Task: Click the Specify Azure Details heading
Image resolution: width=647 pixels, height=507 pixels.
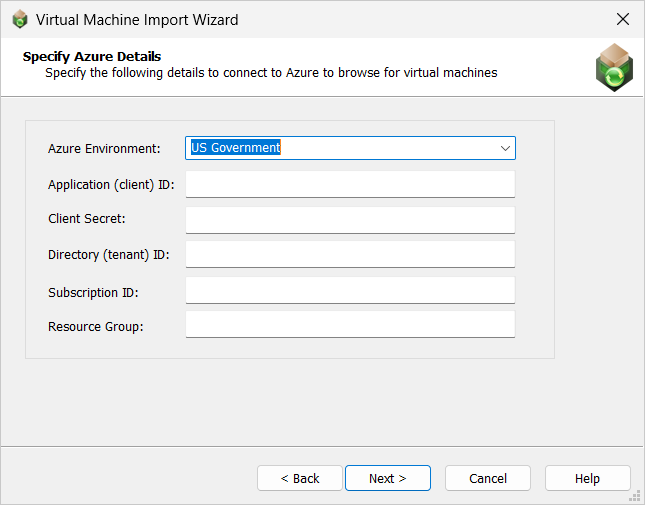Action: 92,57
